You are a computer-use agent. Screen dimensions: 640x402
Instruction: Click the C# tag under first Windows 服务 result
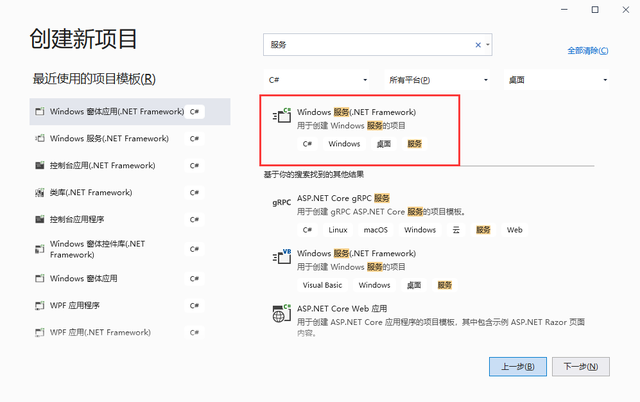point(307,144)
